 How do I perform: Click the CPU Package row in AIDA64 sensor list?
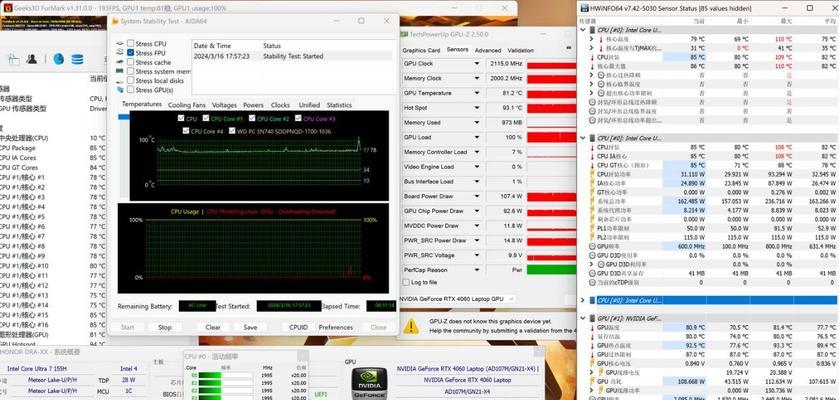[54, 148]
